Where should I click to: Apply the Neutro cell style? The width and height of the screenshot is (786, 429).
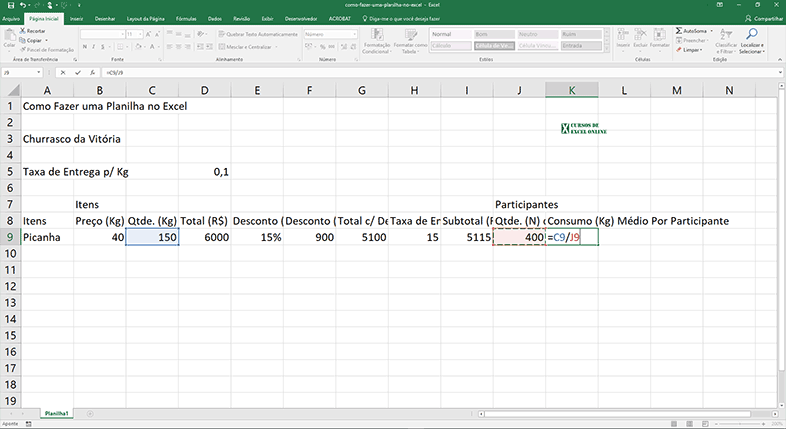pyautogui.click(x=538, y=34)
